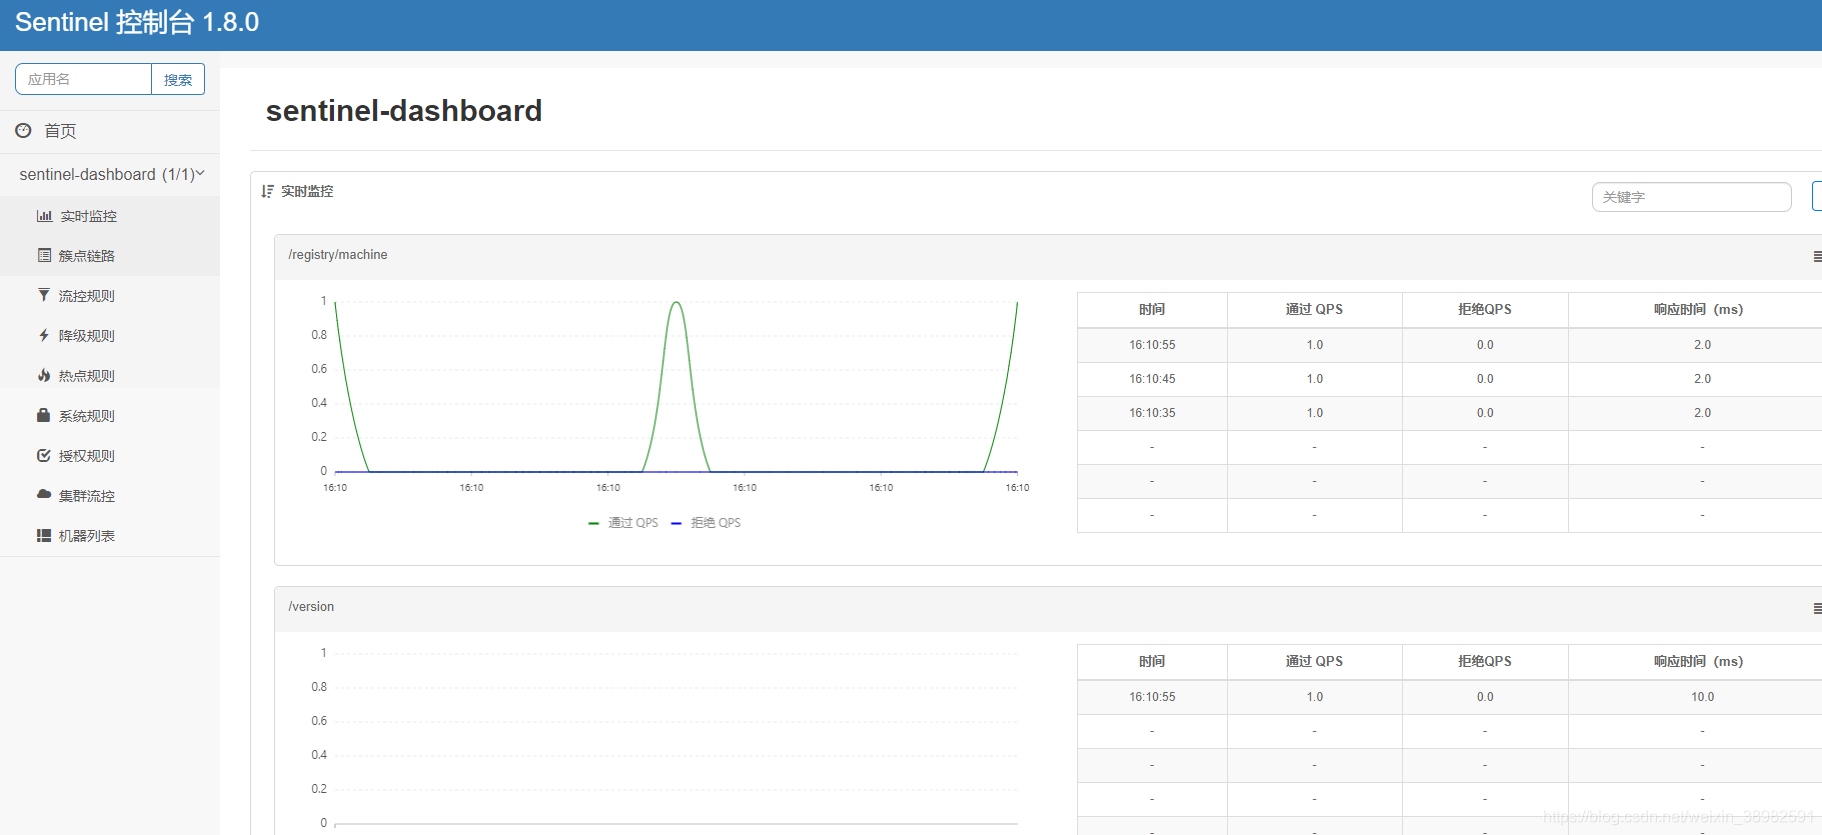Focus the 应用名 application name field
The height and width of the screenshot is (835, 1822).
83,79
